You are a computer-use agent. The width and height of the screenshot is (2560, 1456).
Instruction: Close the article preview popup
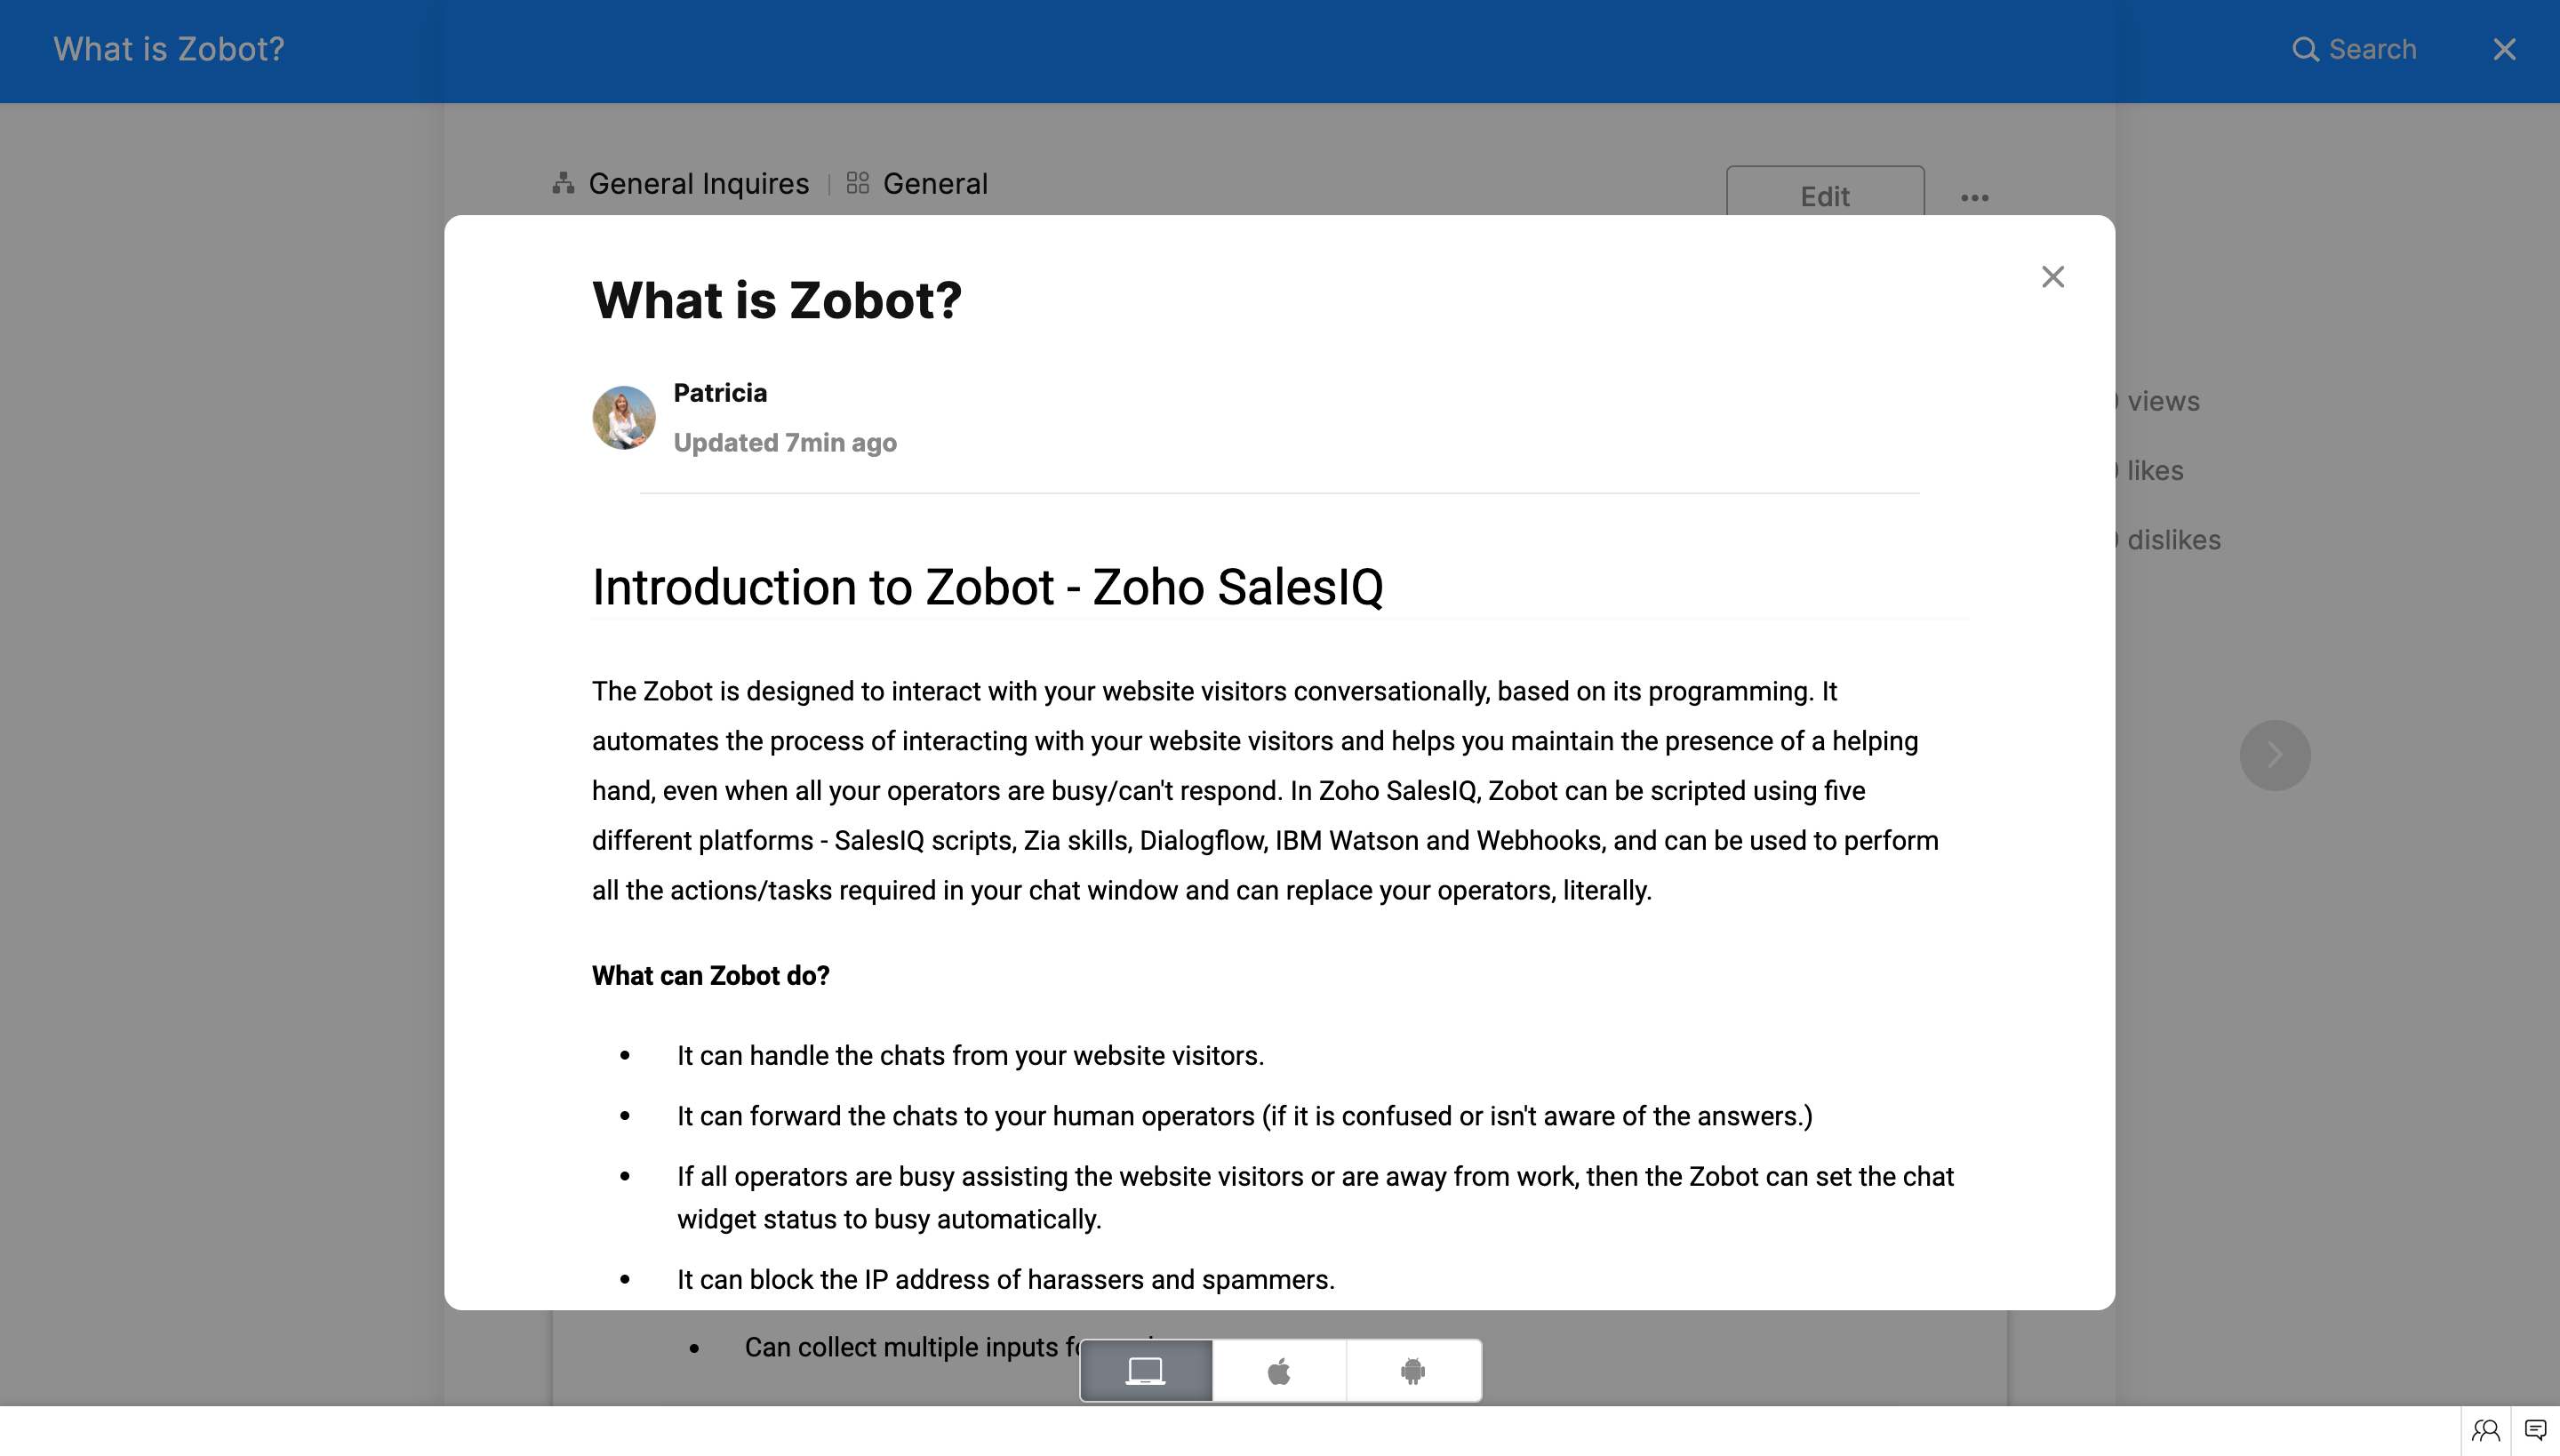[2052, 277]
